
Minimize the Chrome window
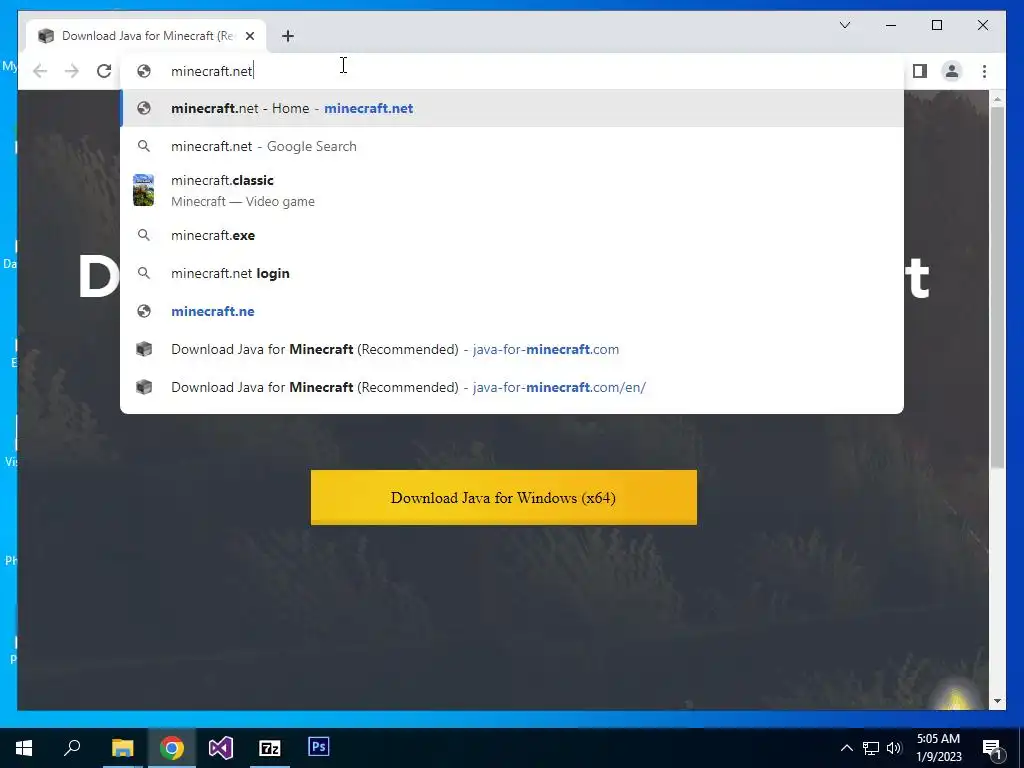tap(891, 25)
